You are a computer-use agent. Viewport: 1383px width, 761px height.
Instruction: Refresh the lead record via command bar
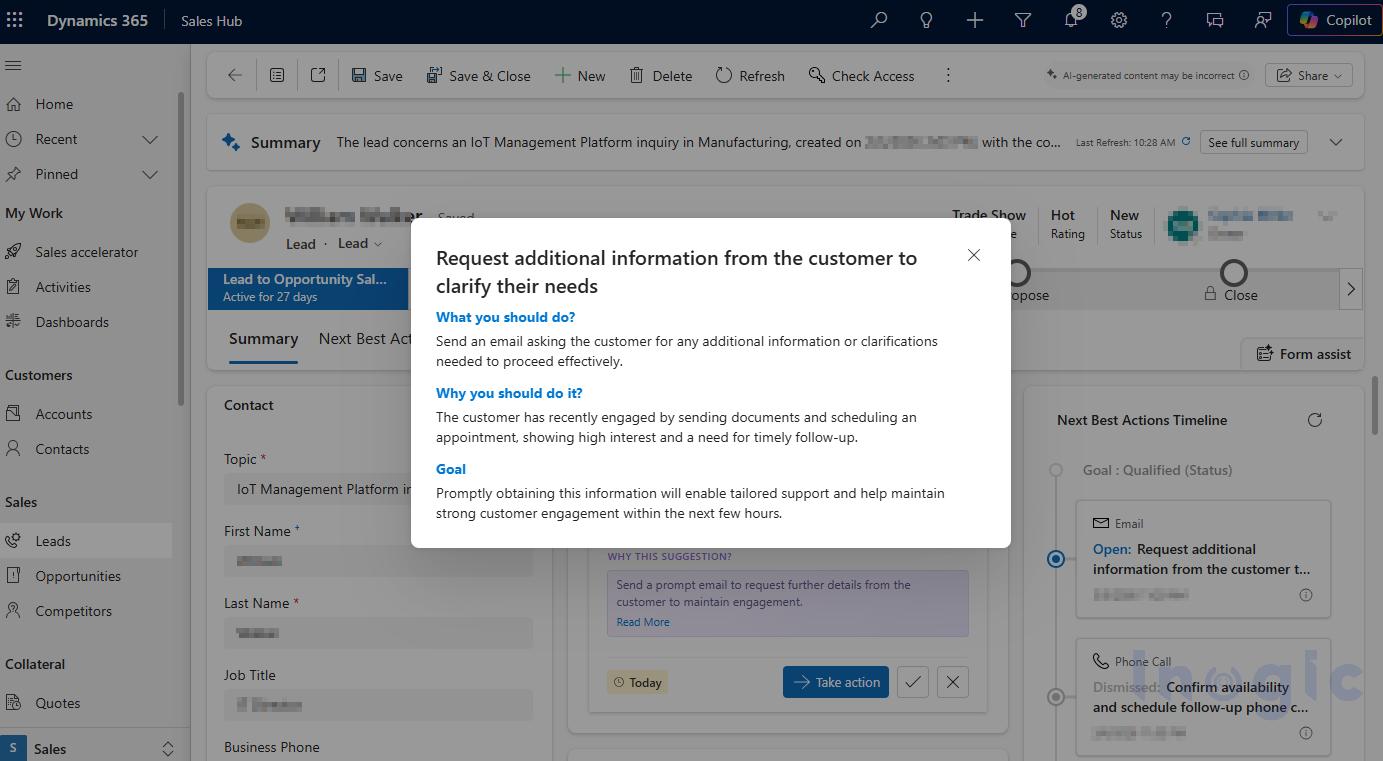749,75
